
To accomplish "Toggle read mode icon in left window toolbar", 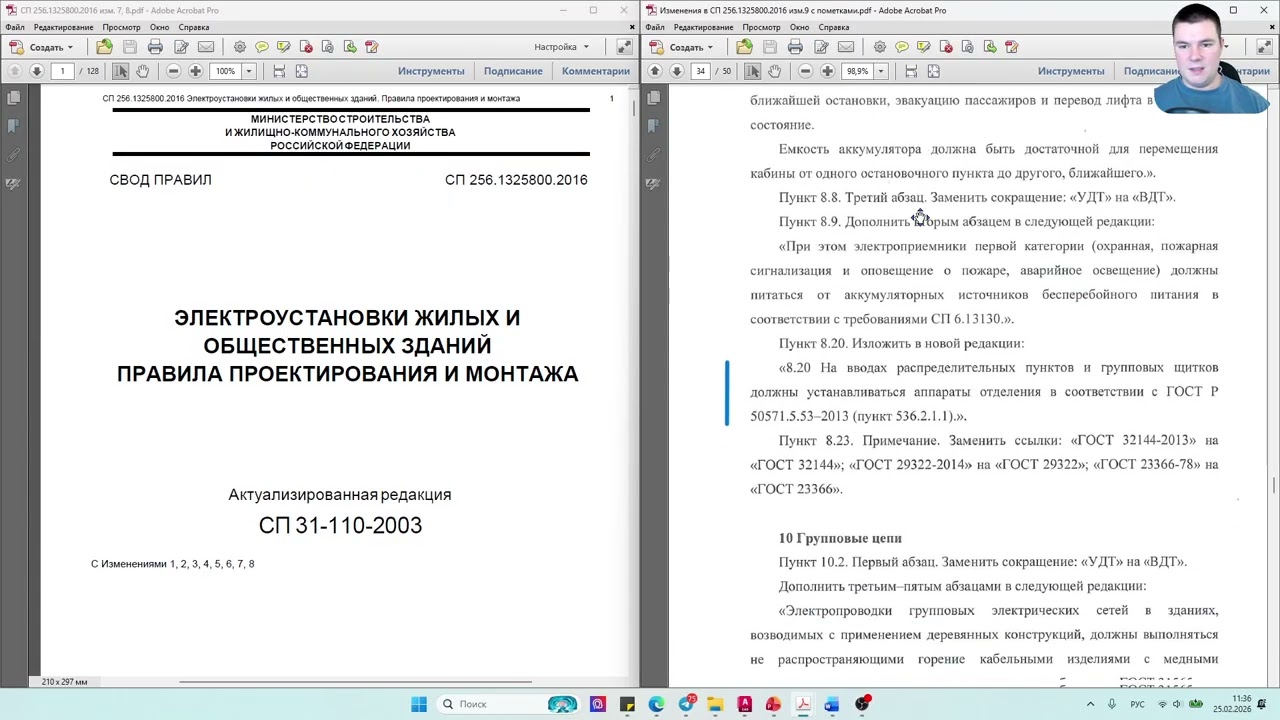I will (x=624, y=47).
